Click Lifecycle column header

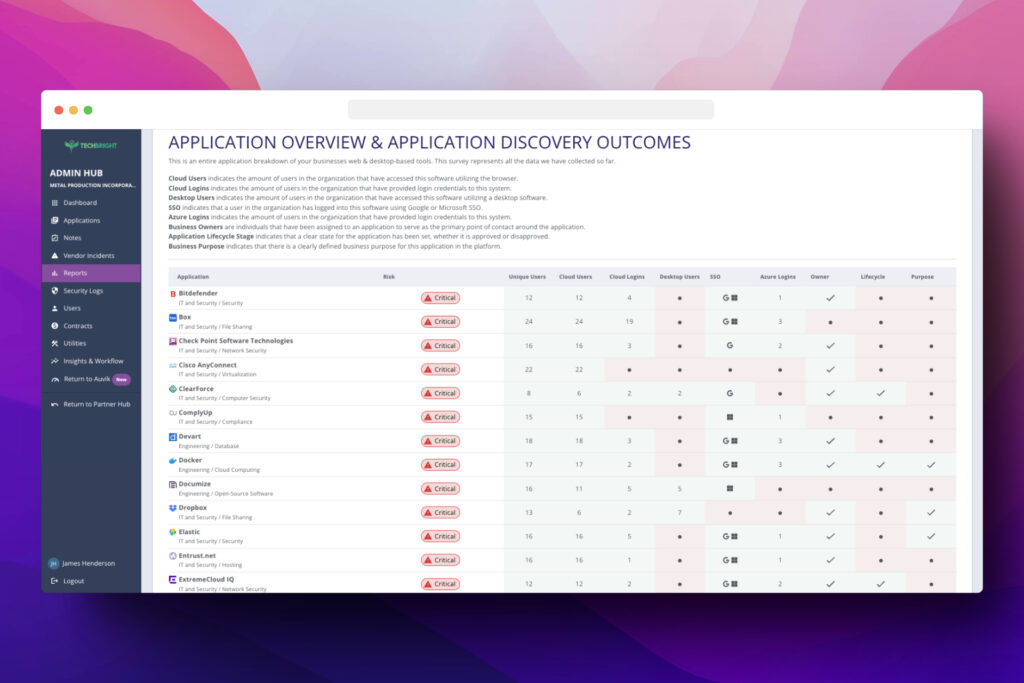pyautogui.click(x=872, y=277)
